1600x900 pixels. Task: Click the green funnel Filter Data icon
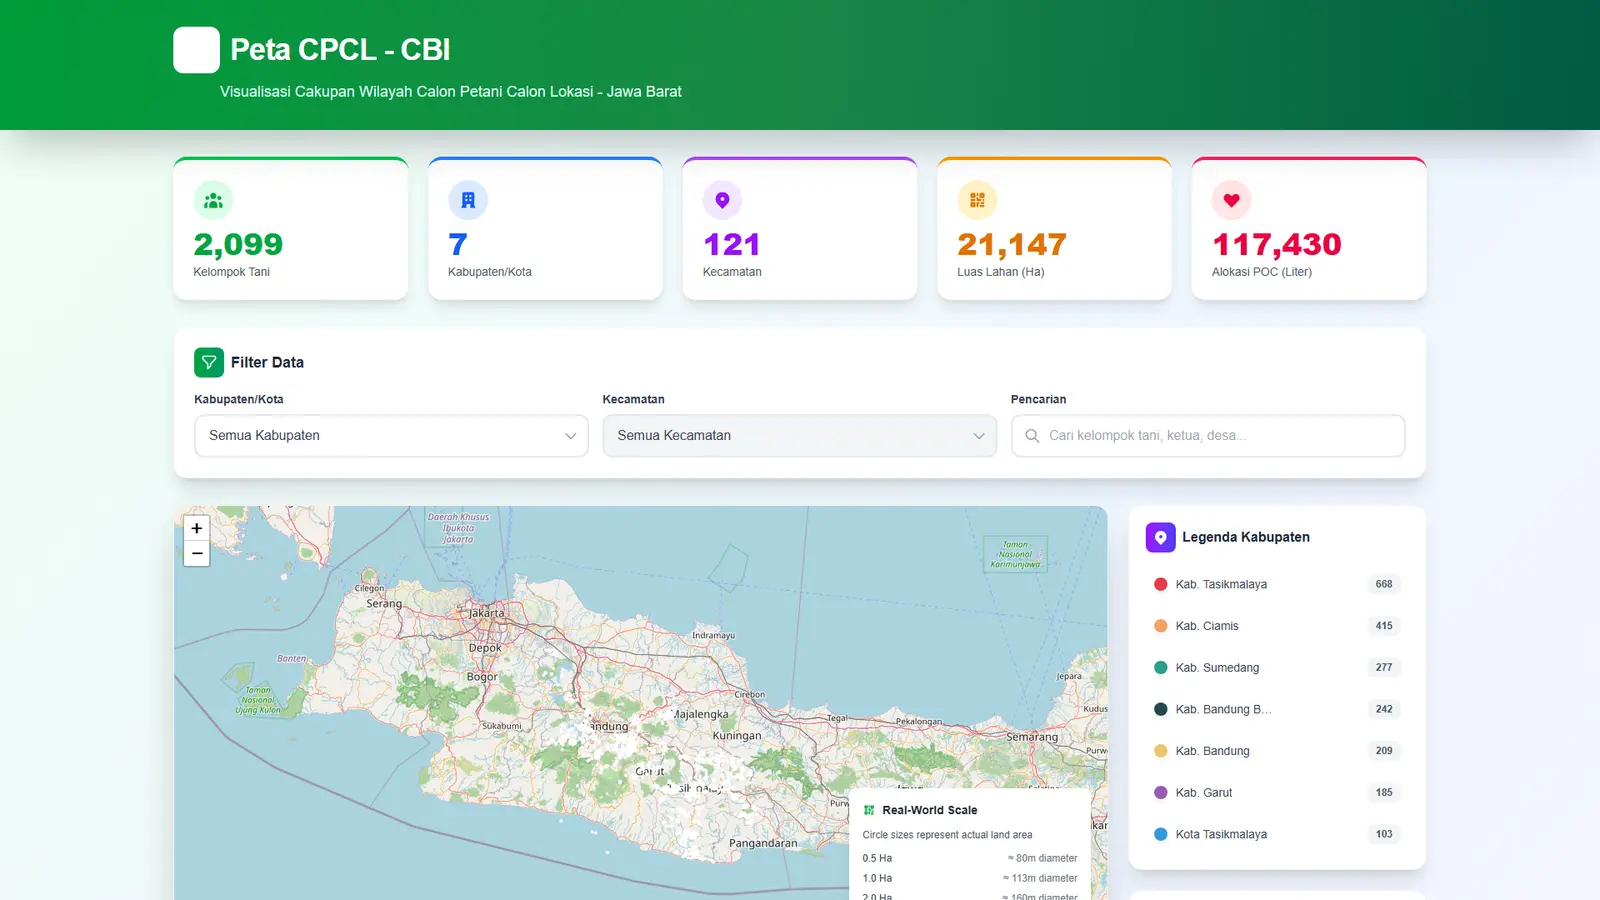click(209, 362)
